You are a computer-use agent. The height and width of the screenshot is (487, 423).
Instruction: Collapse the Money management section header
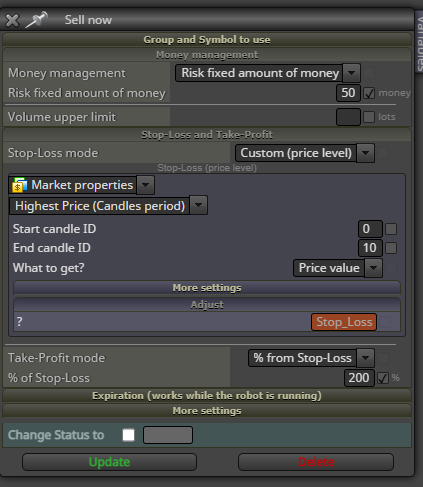click(x=207, y=55)
